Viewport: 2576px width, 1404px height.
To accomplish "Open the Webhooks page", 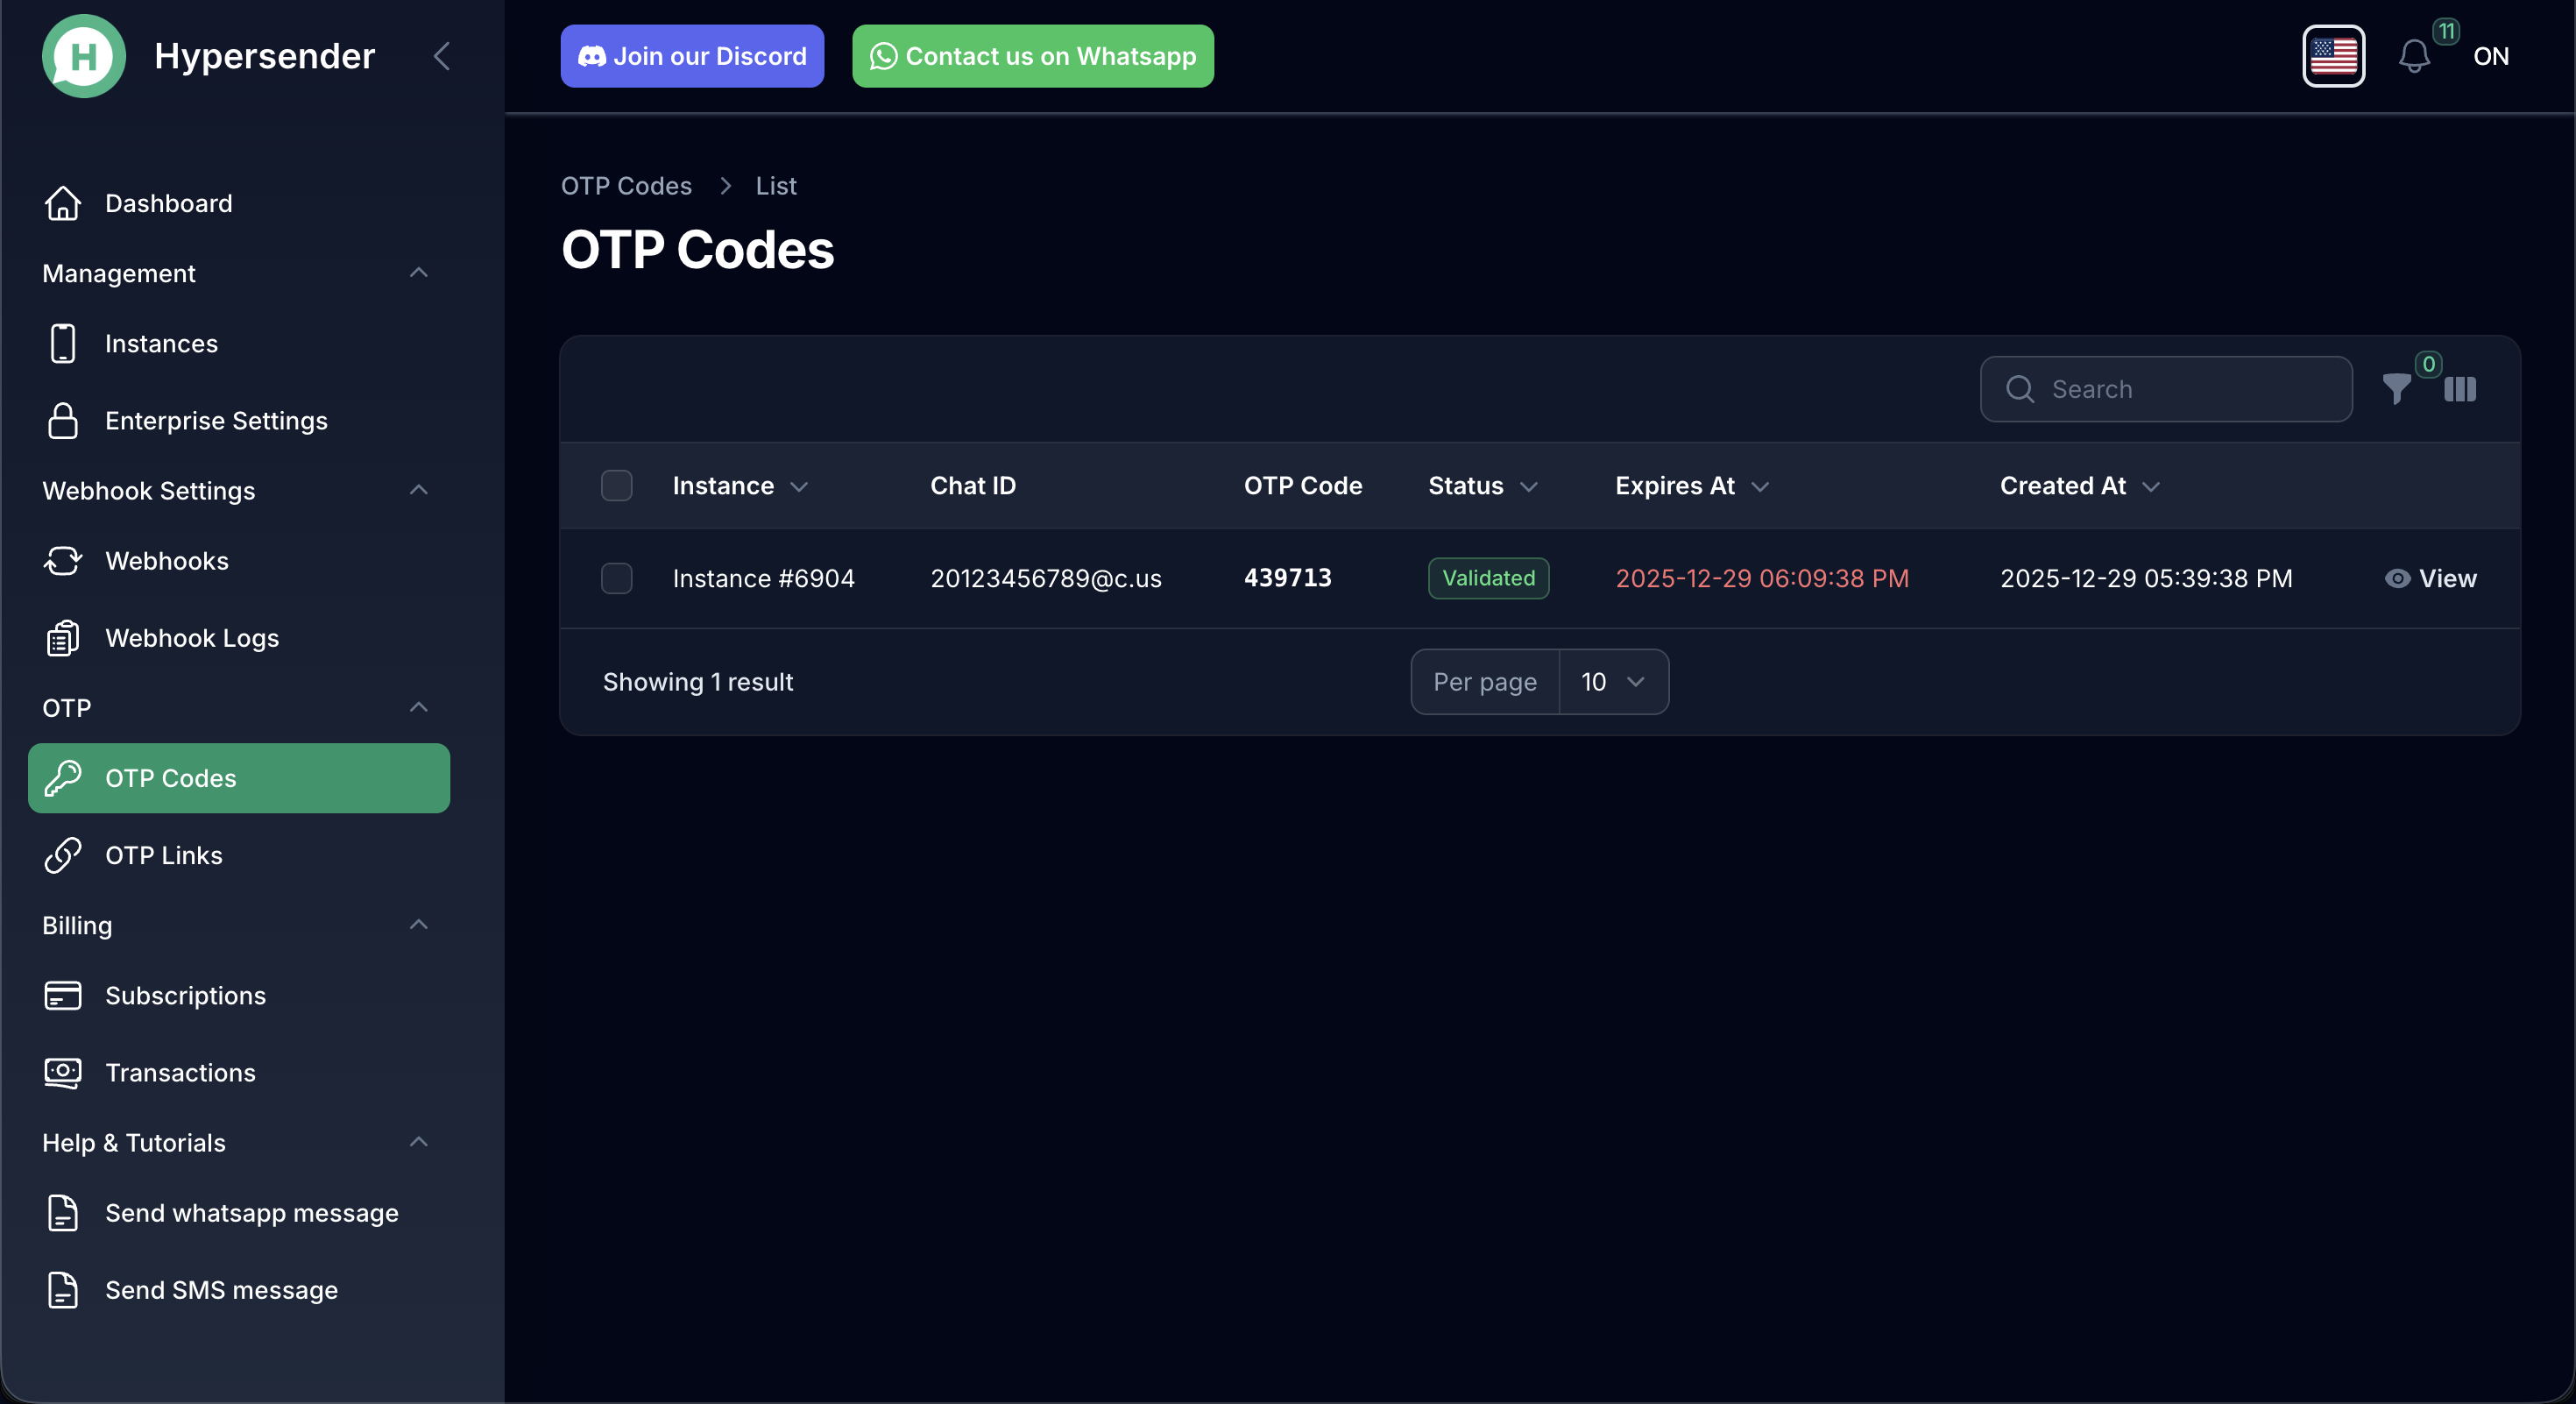I will [167, 561].
